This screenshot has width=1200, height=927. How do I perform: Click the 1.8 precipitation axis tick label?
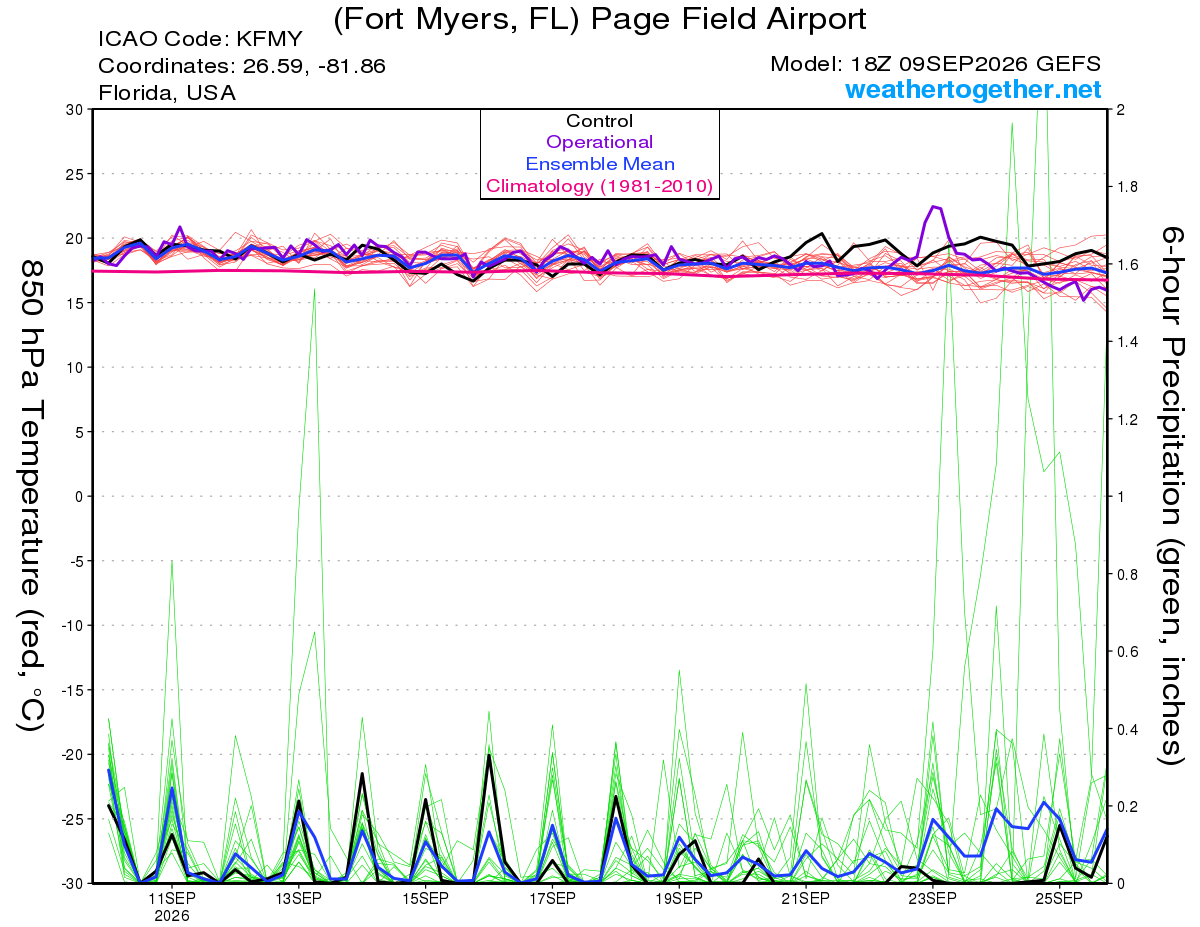[1126, 187]
